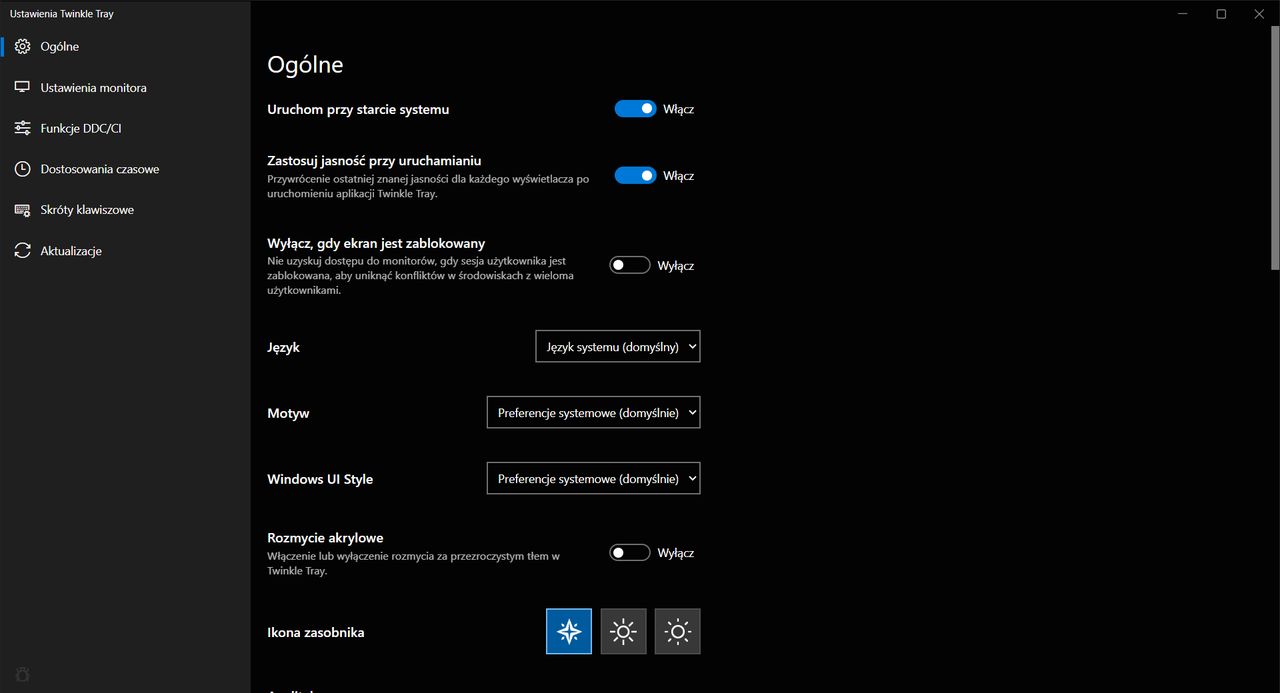The height and width of the screenshot is (693, 1280).
Task: Enable Wyłącz, gdy ekran jest zablokowany switch
Action: (x=630, y=266)
